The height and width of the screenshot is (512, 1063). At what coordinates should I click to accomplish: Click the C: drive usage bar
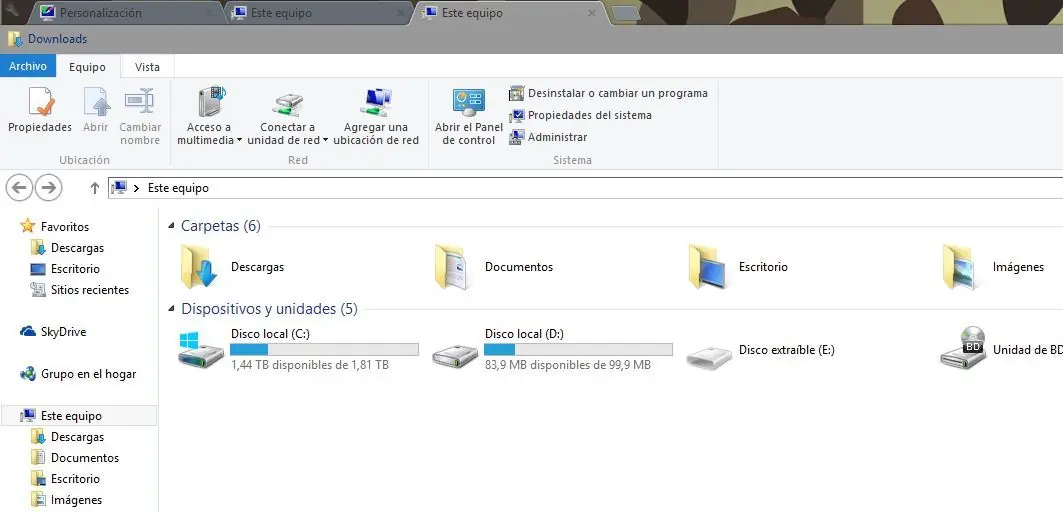click(324, 349)
